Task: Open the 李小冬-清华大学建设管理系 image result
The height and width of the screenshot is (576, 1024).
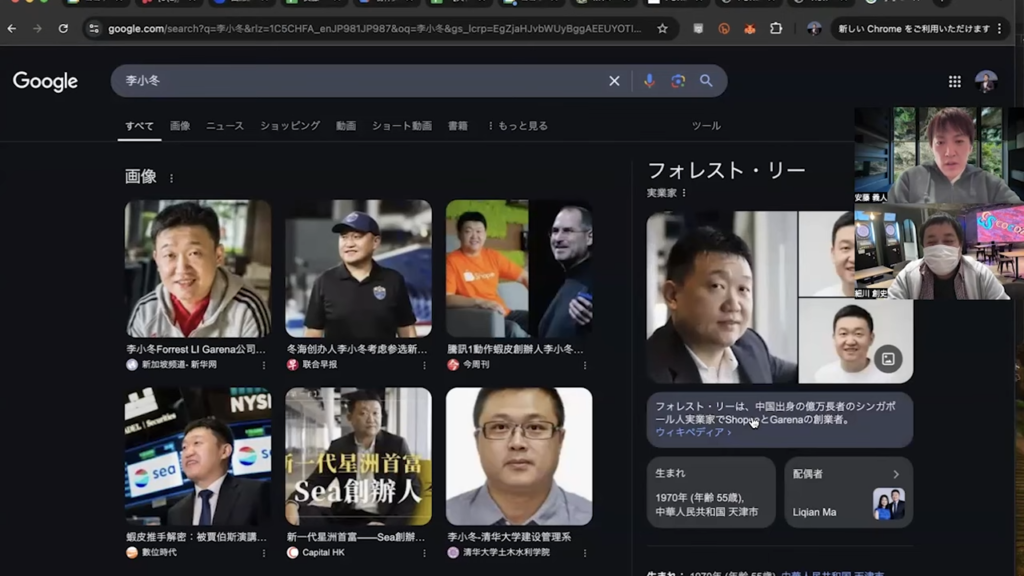Action: click(519, 456)
